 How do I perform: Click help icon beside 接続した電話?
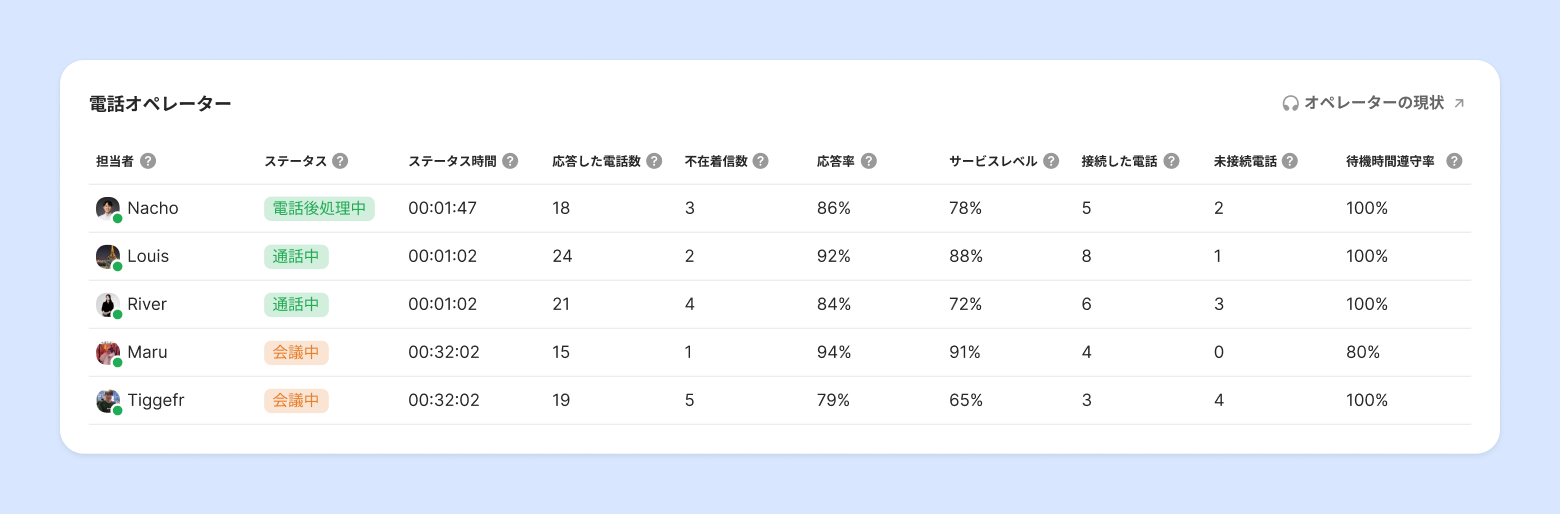pyautogui.click(x=1171, y=161)
